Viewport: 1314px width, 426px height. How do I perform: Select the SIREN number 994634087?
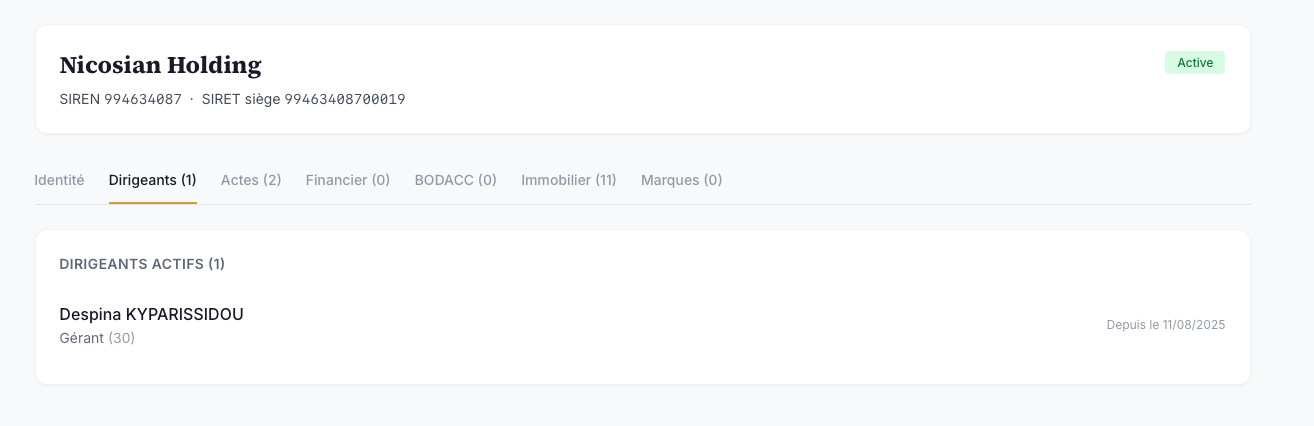pos(143,99)
